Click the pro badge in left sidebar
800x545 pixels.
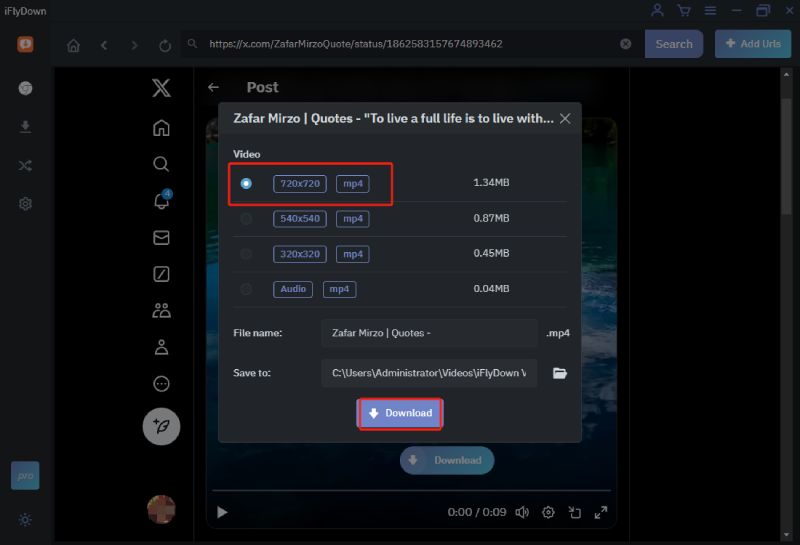(25, 476)
